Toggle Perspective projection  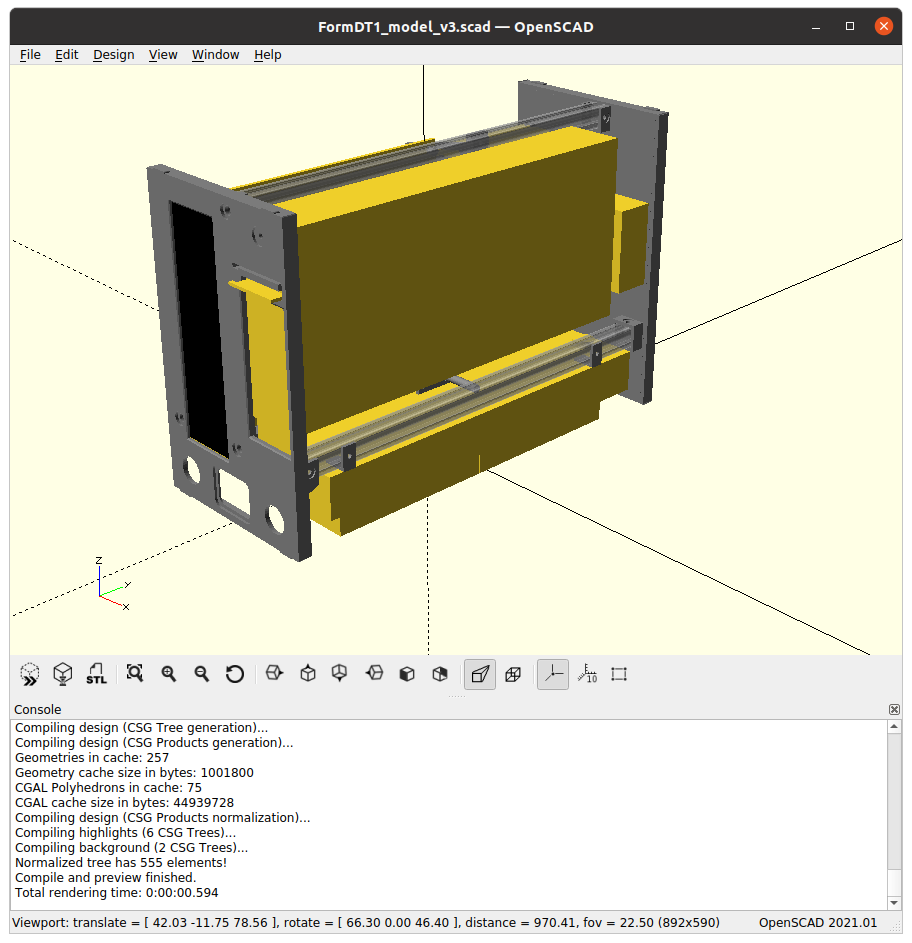[480, 674]
